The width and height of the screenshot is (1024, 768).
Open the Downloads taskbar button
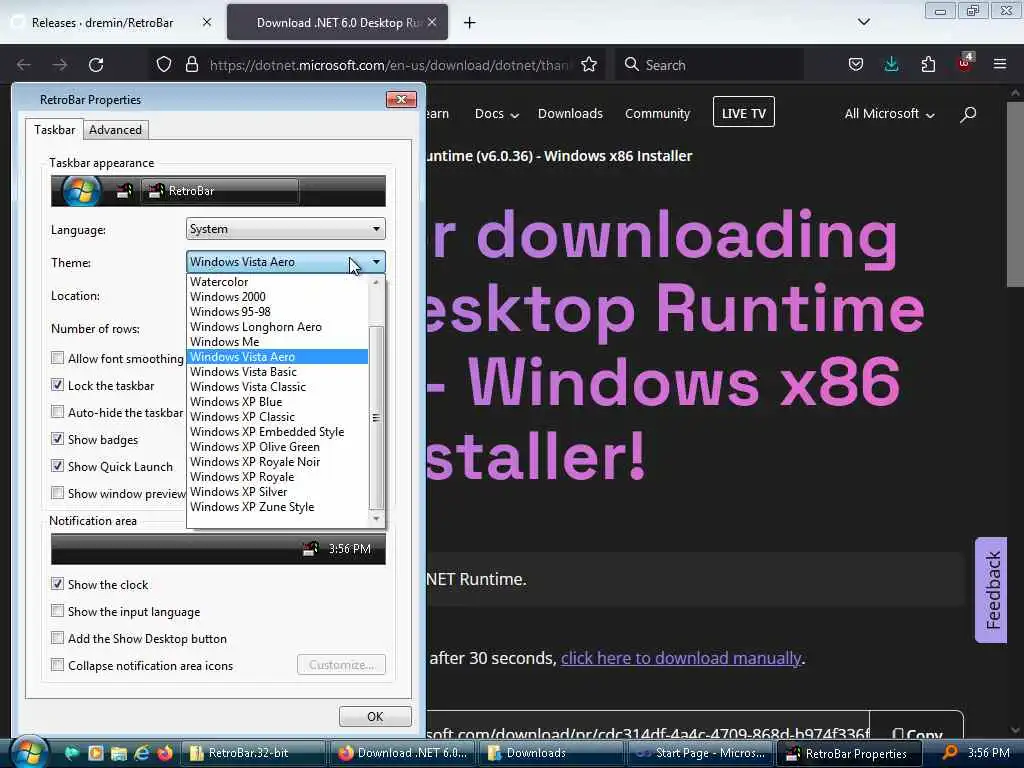pos(552,753)
